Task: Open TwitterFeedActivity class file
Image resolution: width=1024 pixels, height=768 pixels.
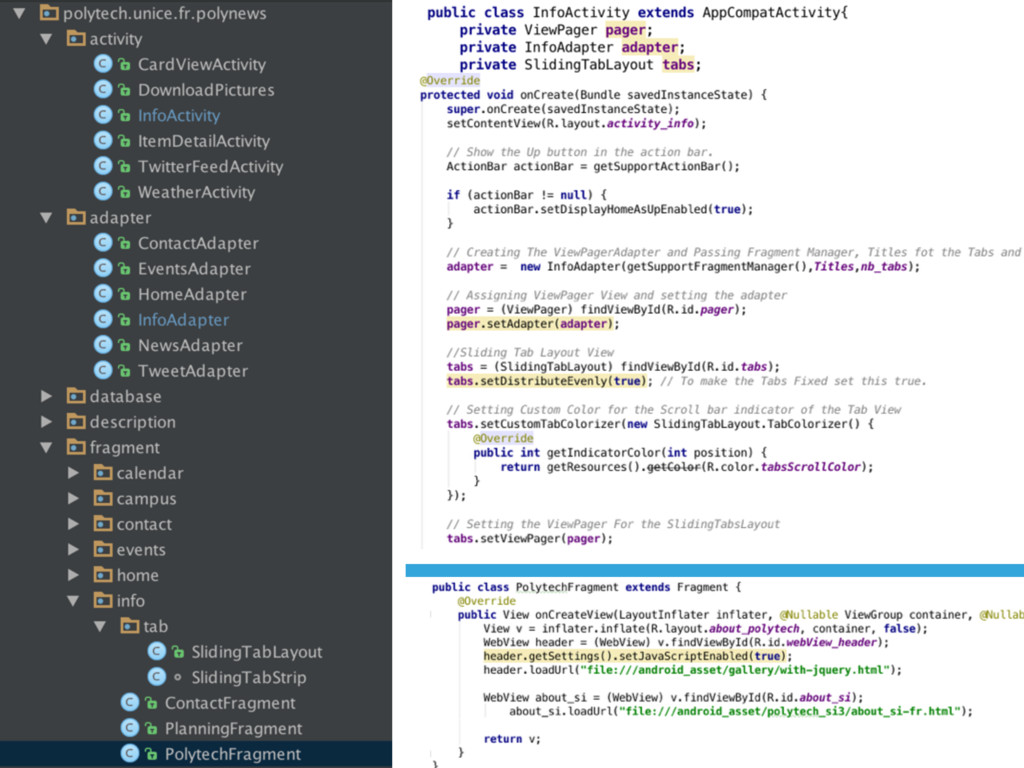Action: point(210,166)
